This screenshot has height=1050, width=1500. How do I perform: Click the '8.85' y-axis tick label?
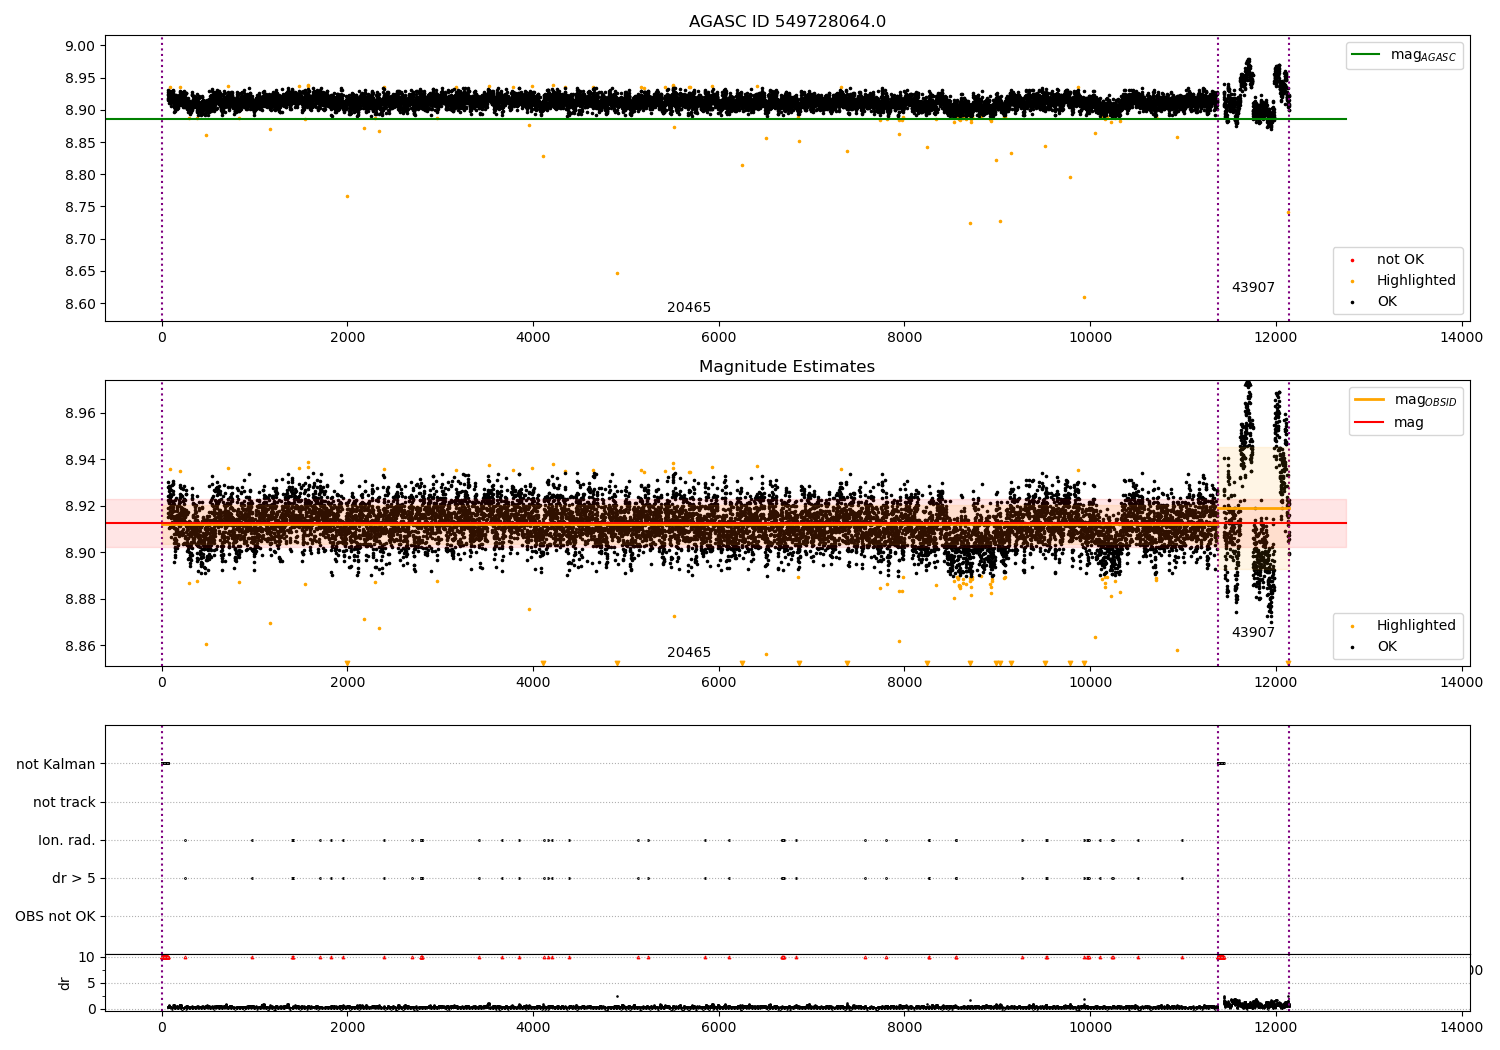(x=81, y=143)
